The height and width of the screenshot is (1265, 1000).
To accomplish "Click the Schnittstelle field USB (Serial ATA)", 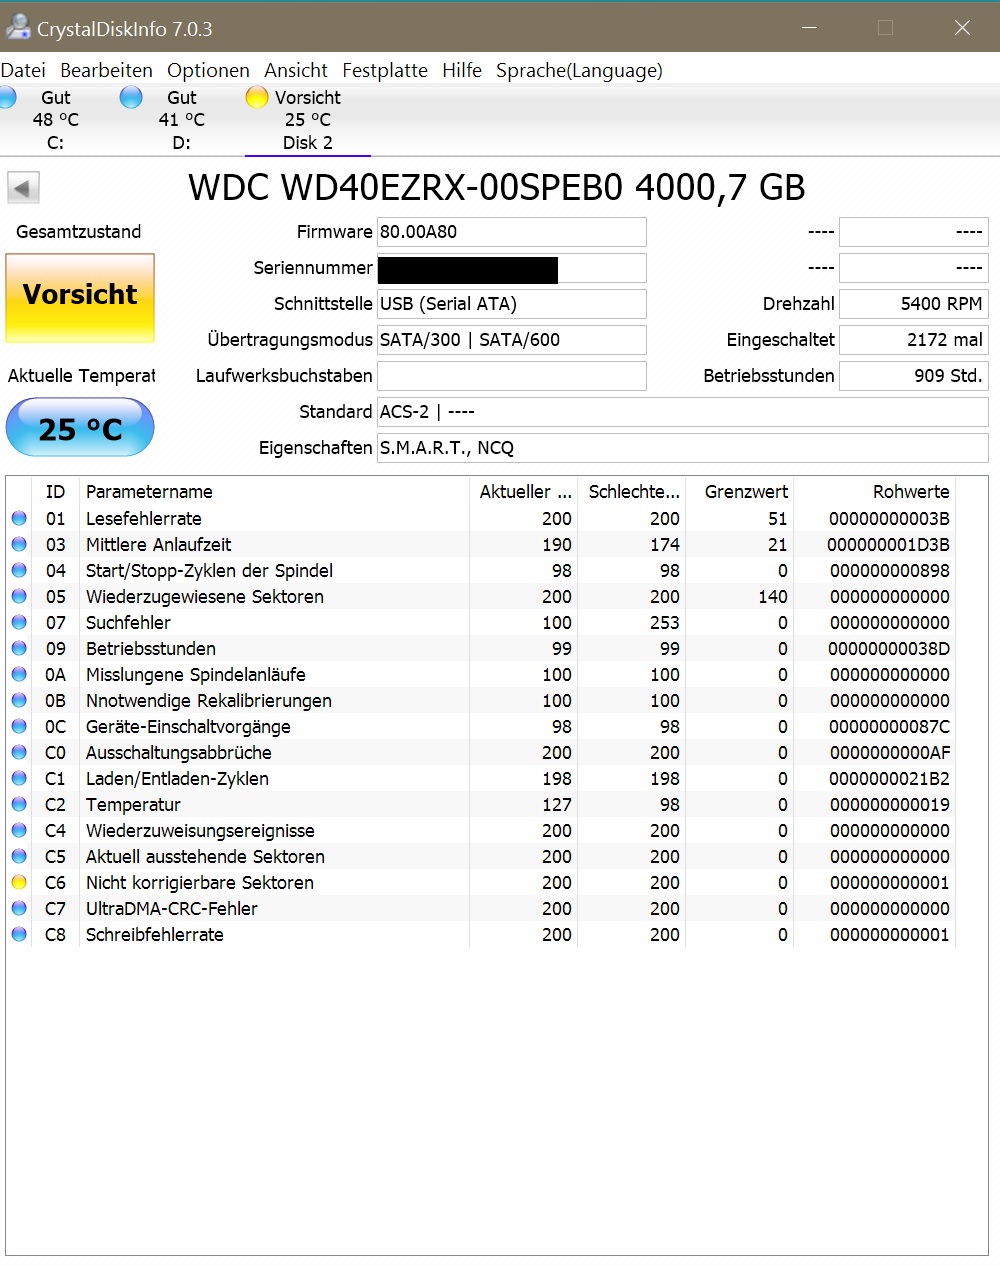I will 512,304.
